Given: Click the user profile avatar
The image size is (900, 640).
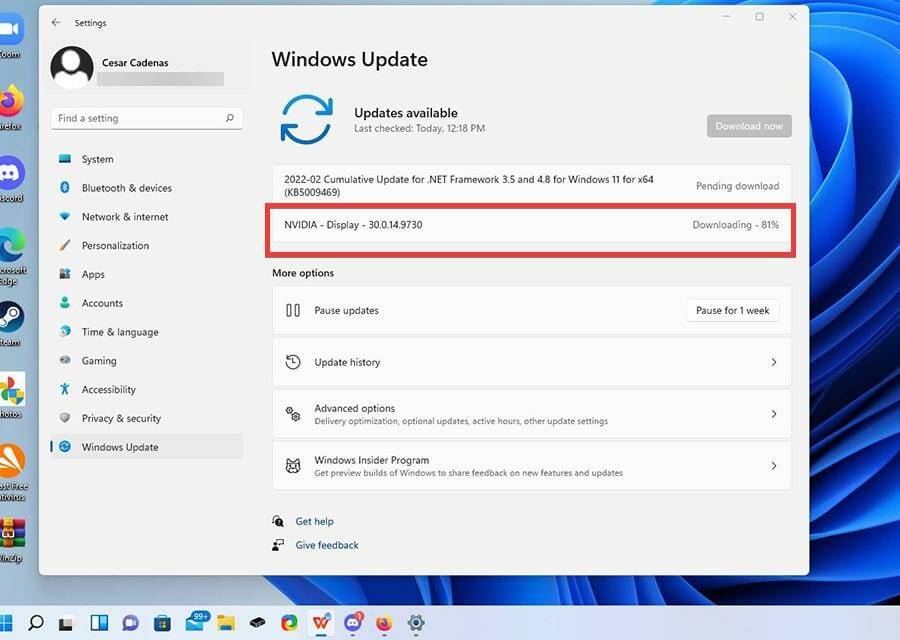Looking at the screenshot, I should click(x=70, y=69).
